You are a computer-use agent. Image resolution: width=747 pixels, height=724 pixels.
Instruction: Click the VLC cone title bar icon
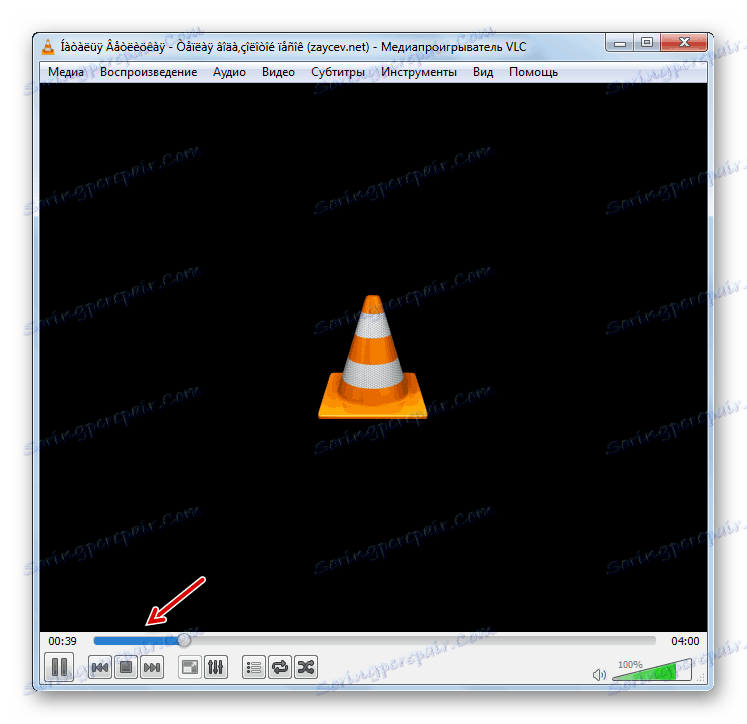(48, 47)
